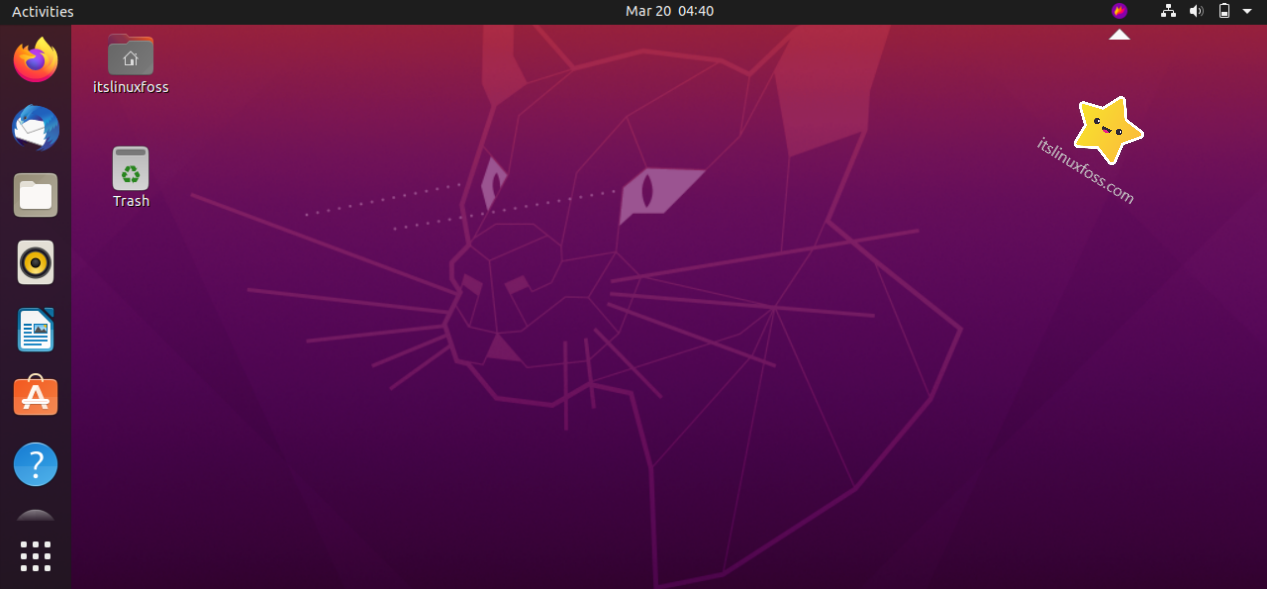Open the Files manager dock icon
This screenshot has width=1267, height=589.
(36, 195)
